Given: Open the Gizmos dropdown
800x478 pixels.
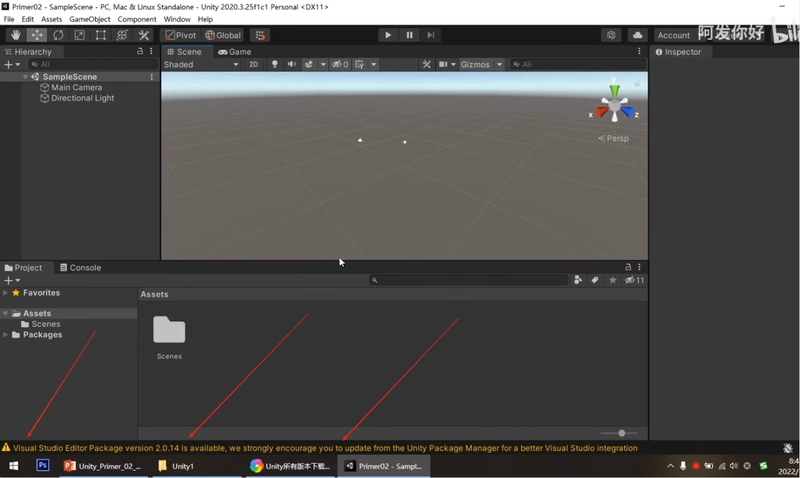Looking at the screenshot, I should 481,64.
